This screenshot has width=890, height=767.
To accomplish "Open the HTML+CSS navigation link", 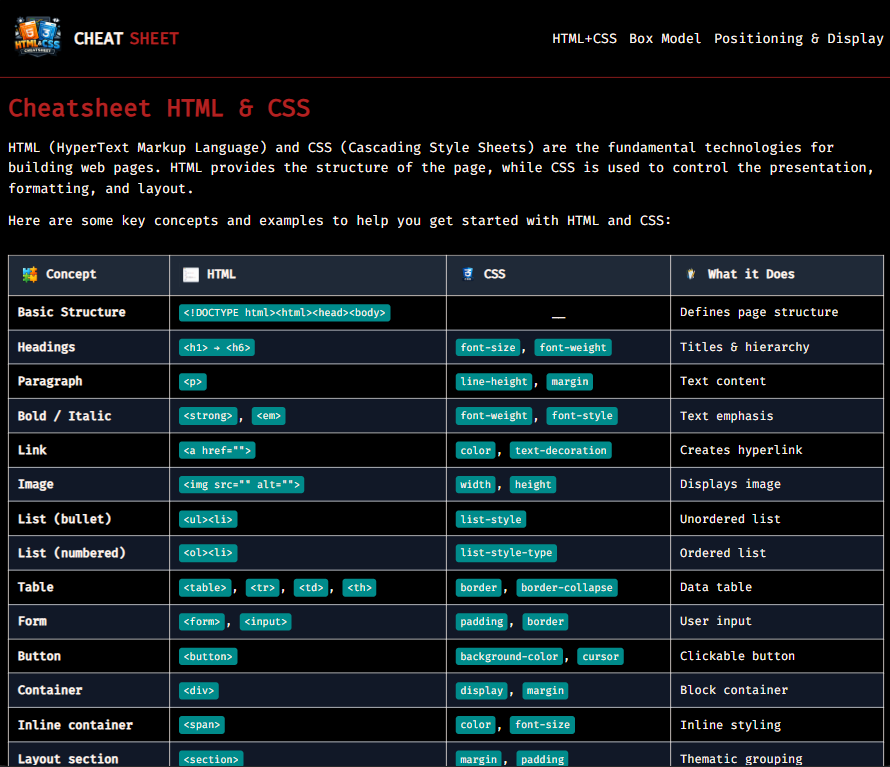I will tap(584, 39).
